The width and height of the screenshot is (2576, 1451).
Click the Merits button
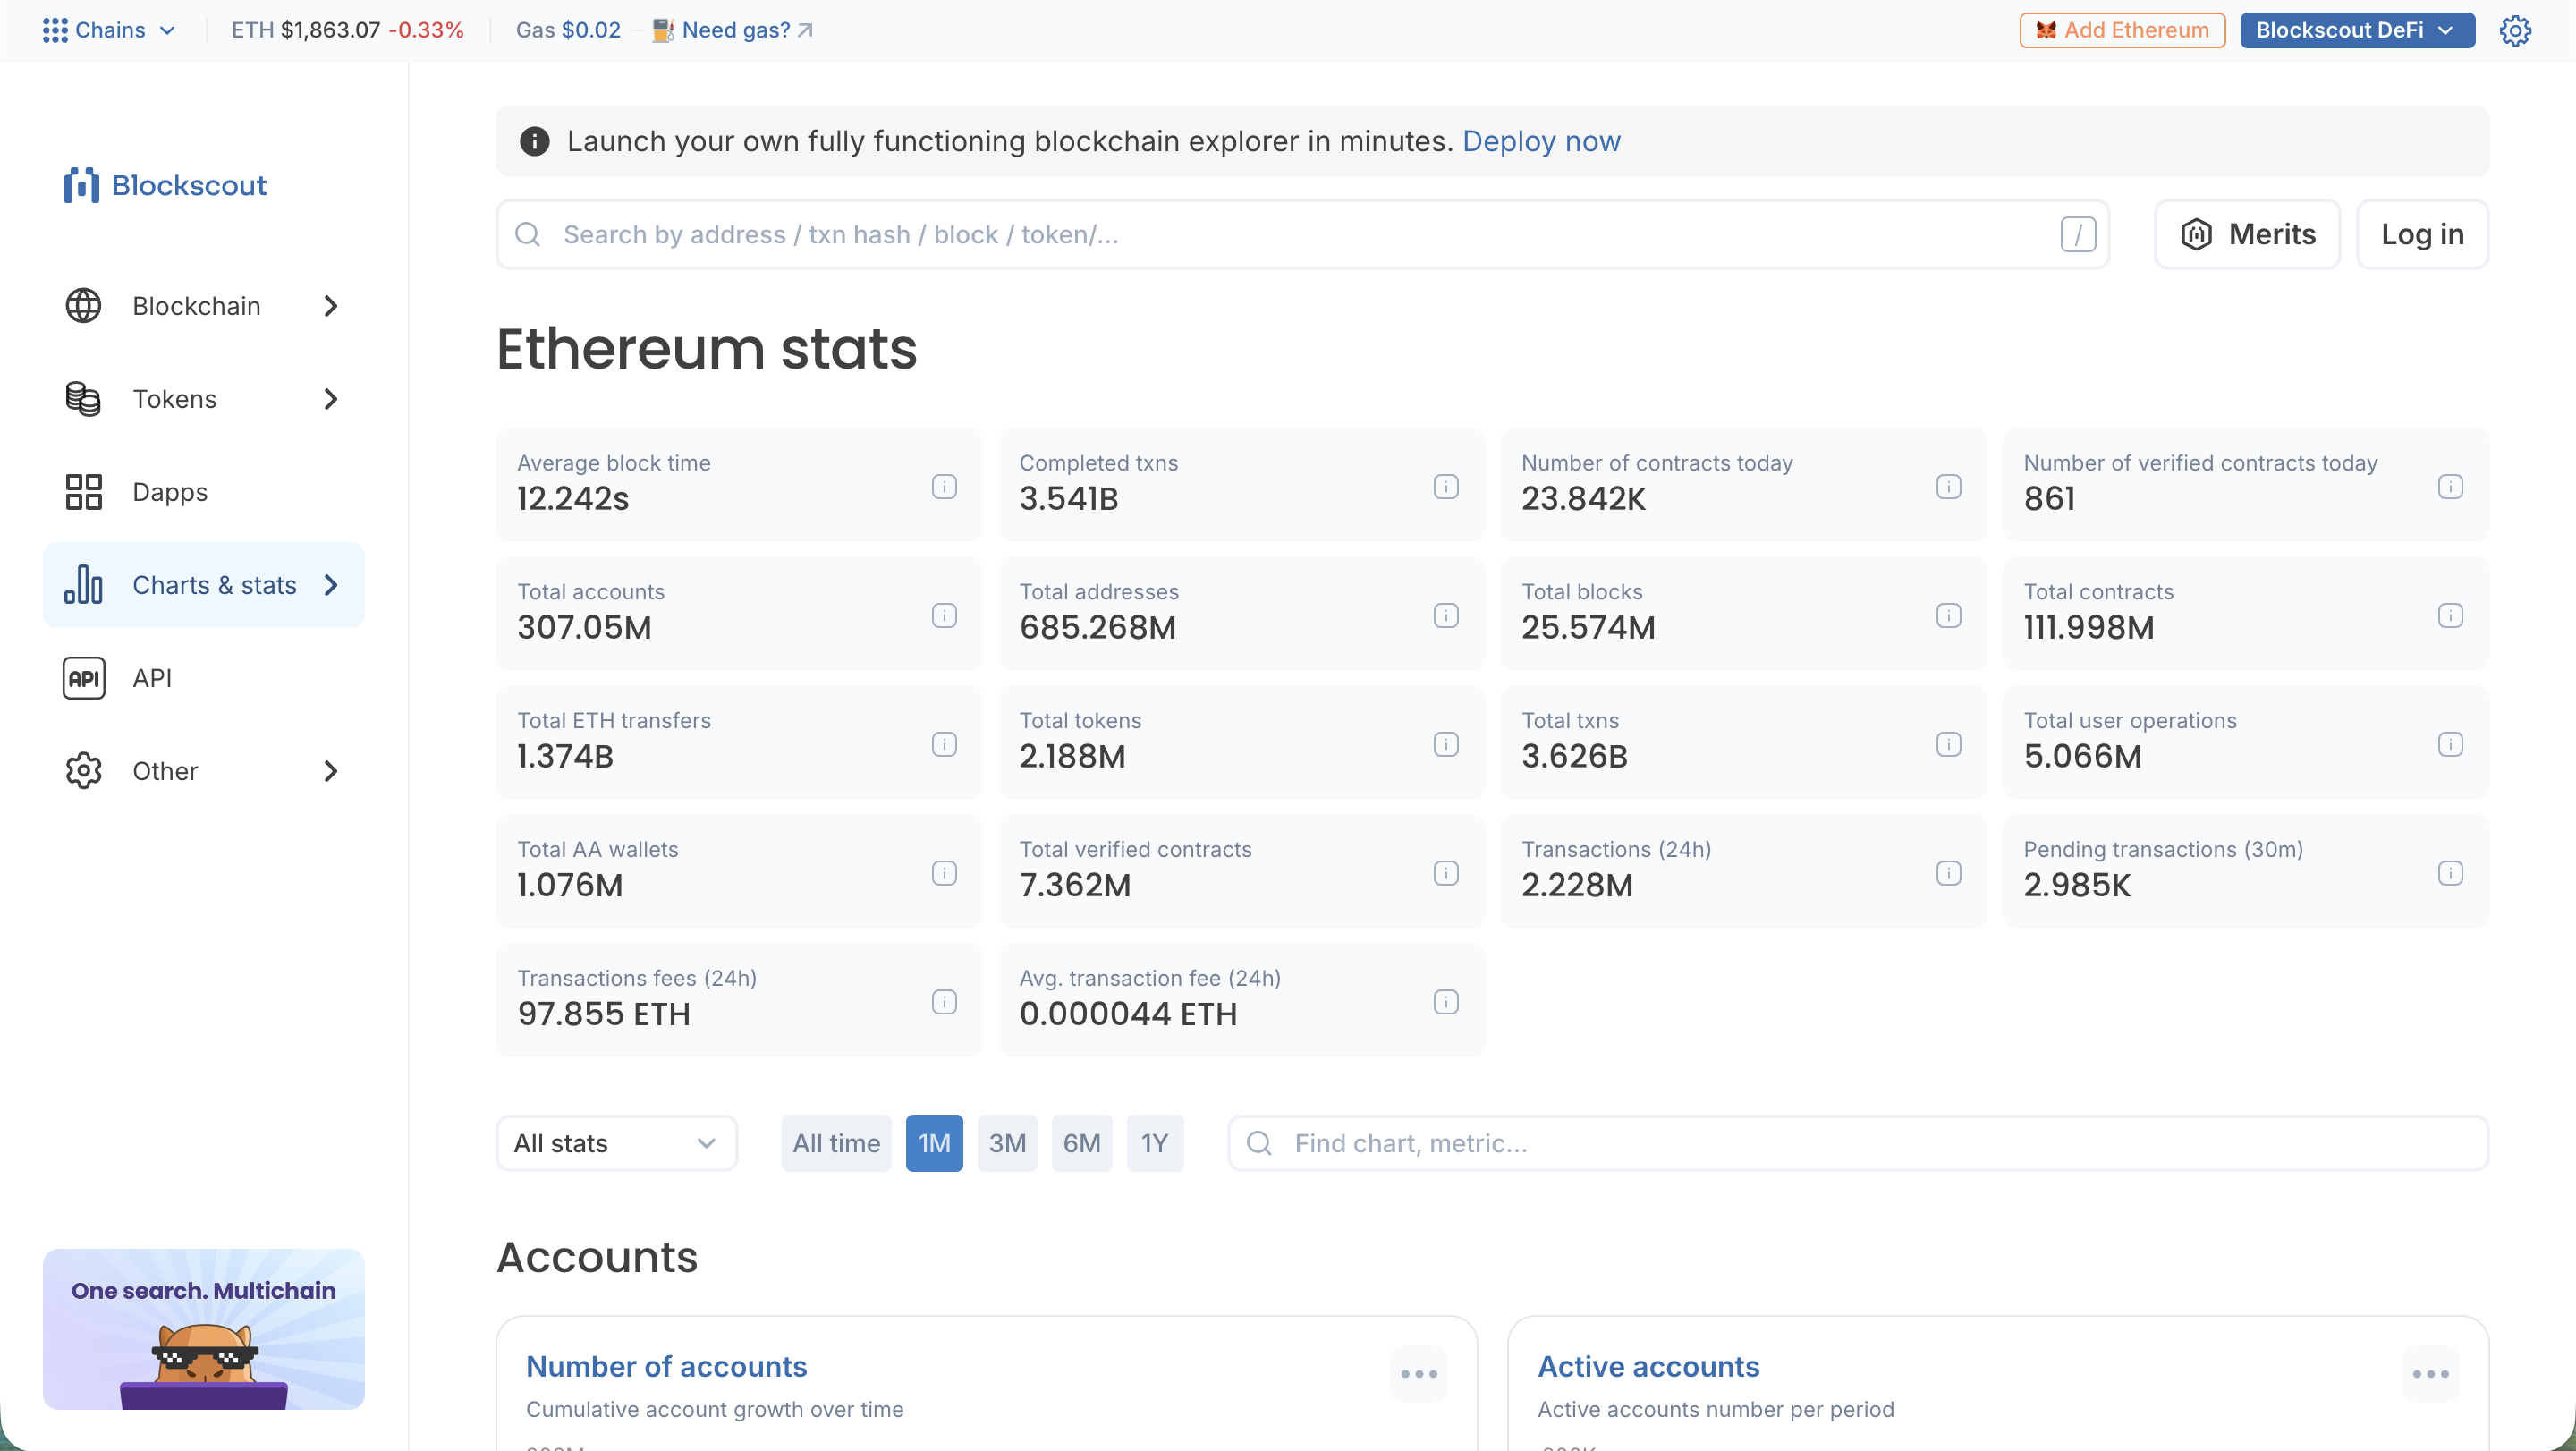click(x=2247, y=234)
